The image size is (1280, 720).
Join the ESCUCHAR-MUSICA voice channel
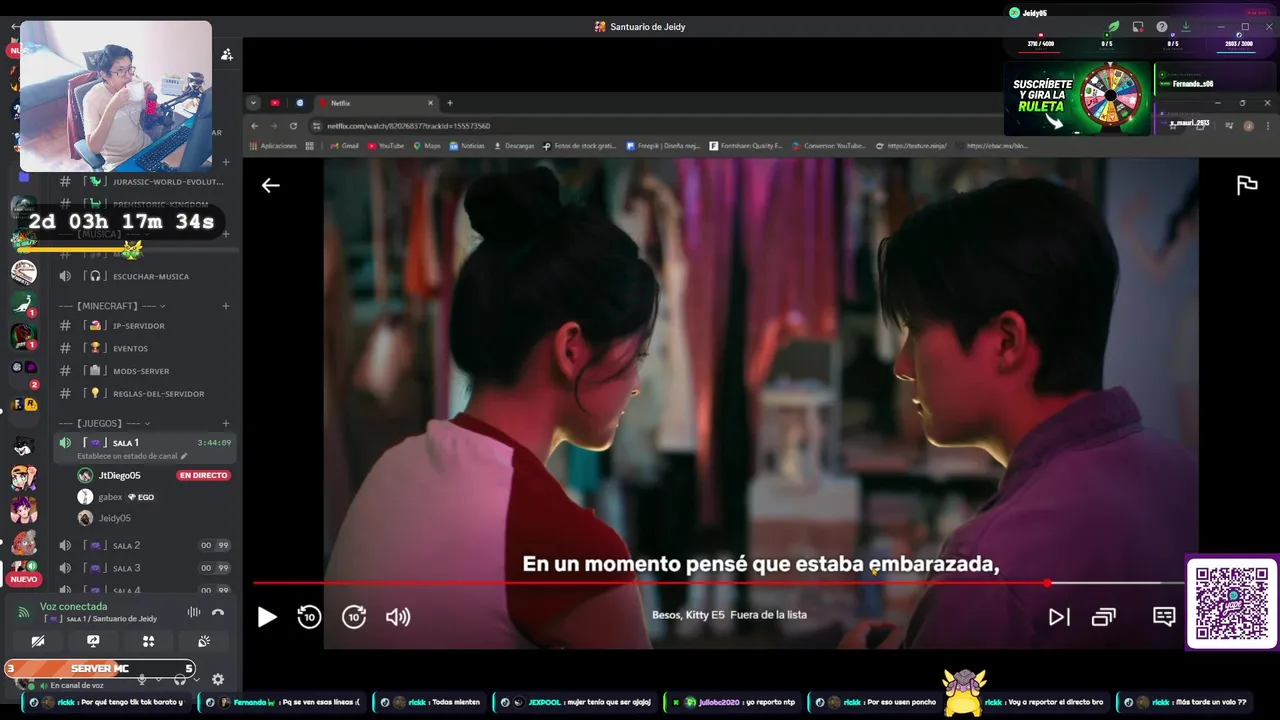(x=144, y=276)
